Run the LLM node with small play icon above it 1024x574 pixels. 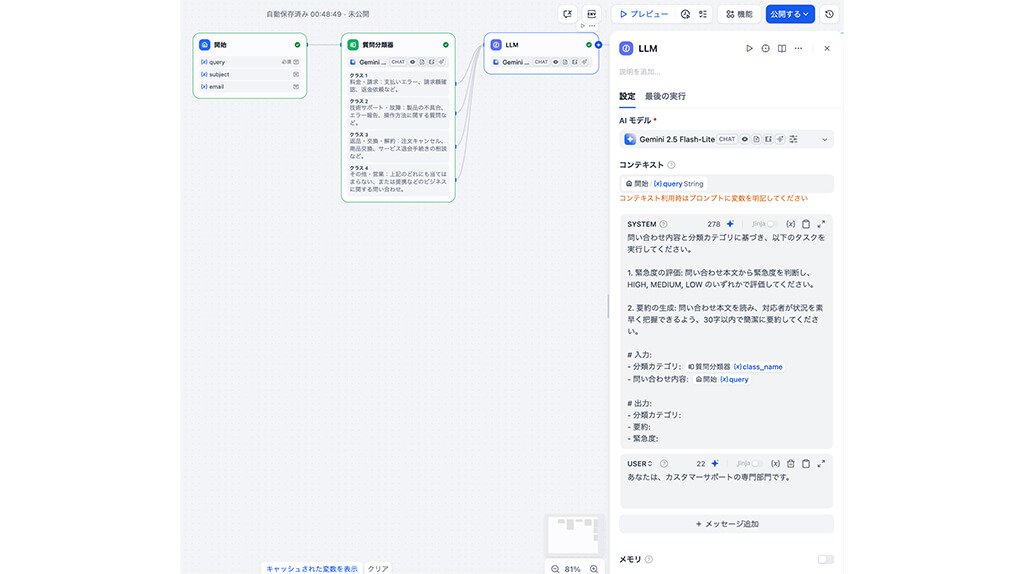[x=583, y=26]
